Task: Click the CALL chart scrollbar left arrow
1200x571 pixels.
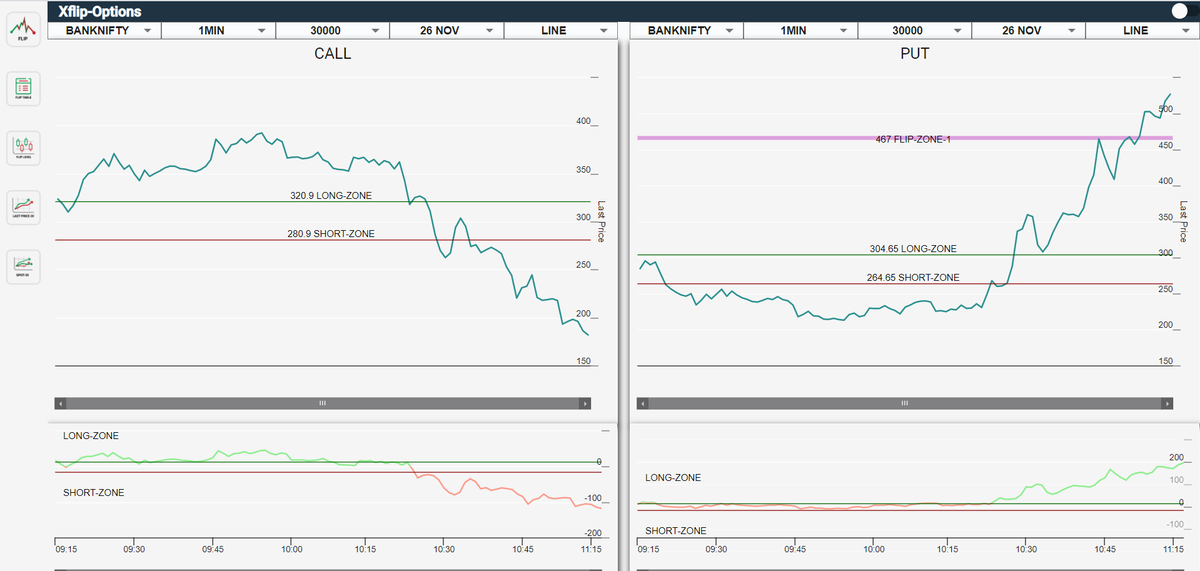Action: (x=61, y=403)
